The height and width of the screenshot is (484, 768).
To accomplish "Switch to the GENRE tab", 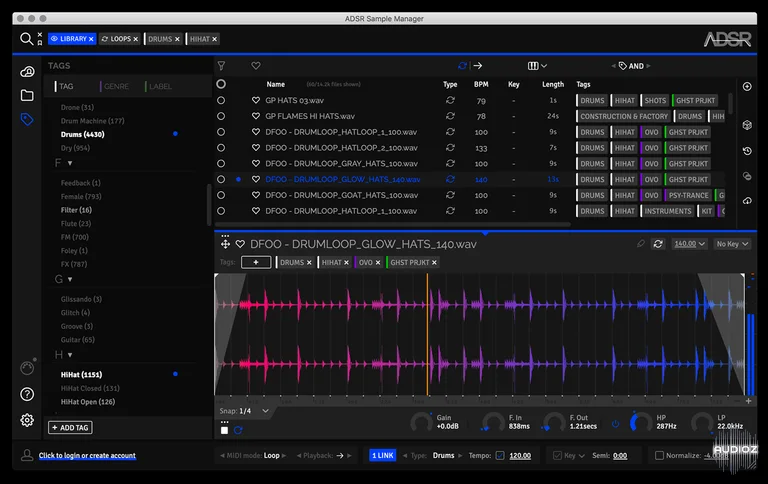I will [117, 86].
